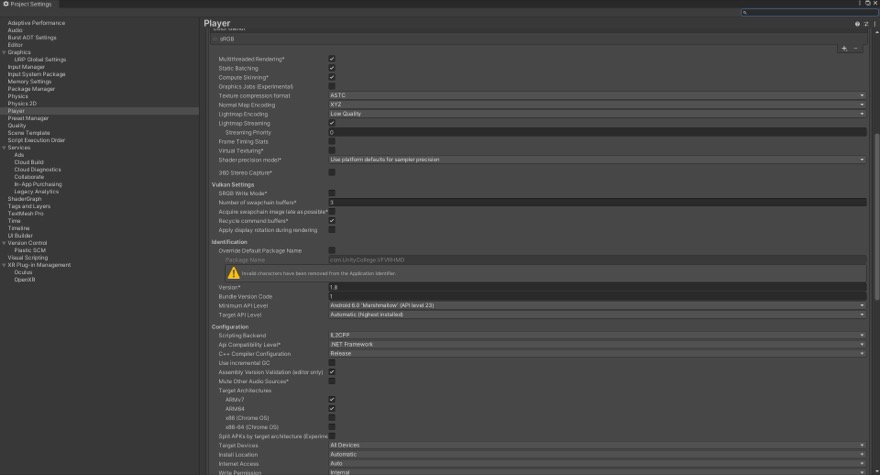
Task: Enable 360 Stereo Capture
Action: coord(332,172)
